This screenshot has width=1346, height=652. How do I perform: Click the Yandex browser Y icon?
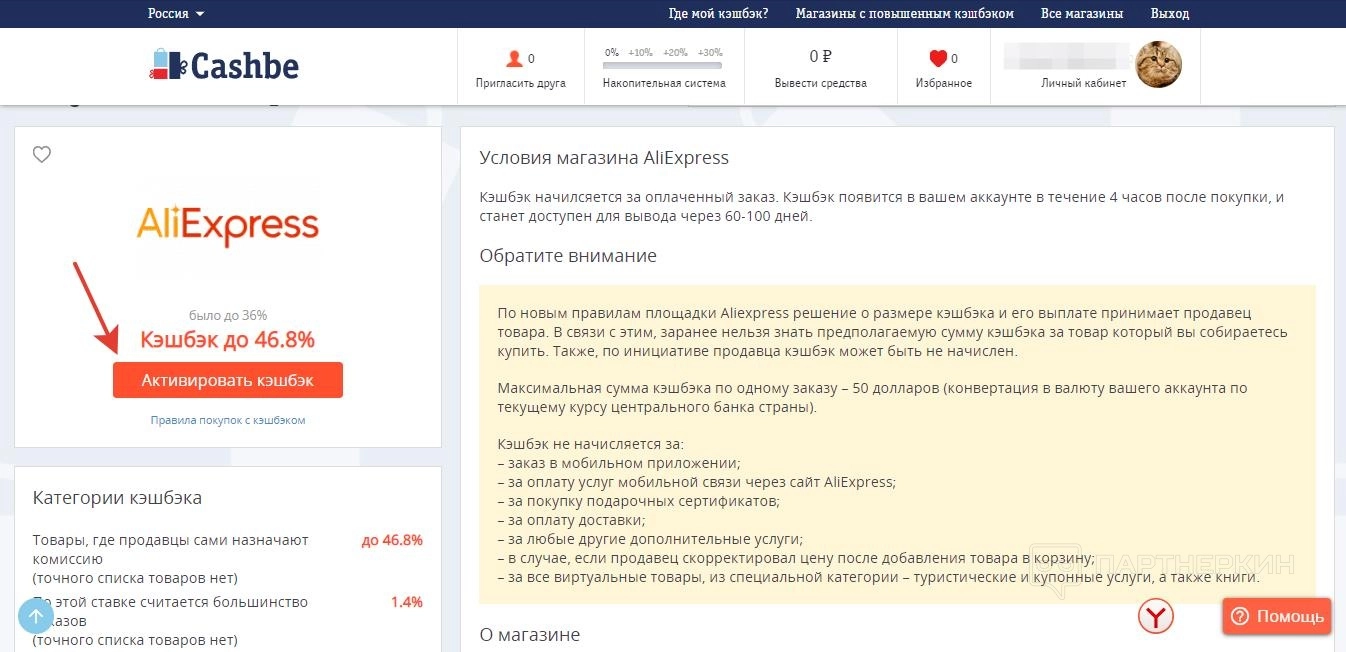[x=1156, y=616]
